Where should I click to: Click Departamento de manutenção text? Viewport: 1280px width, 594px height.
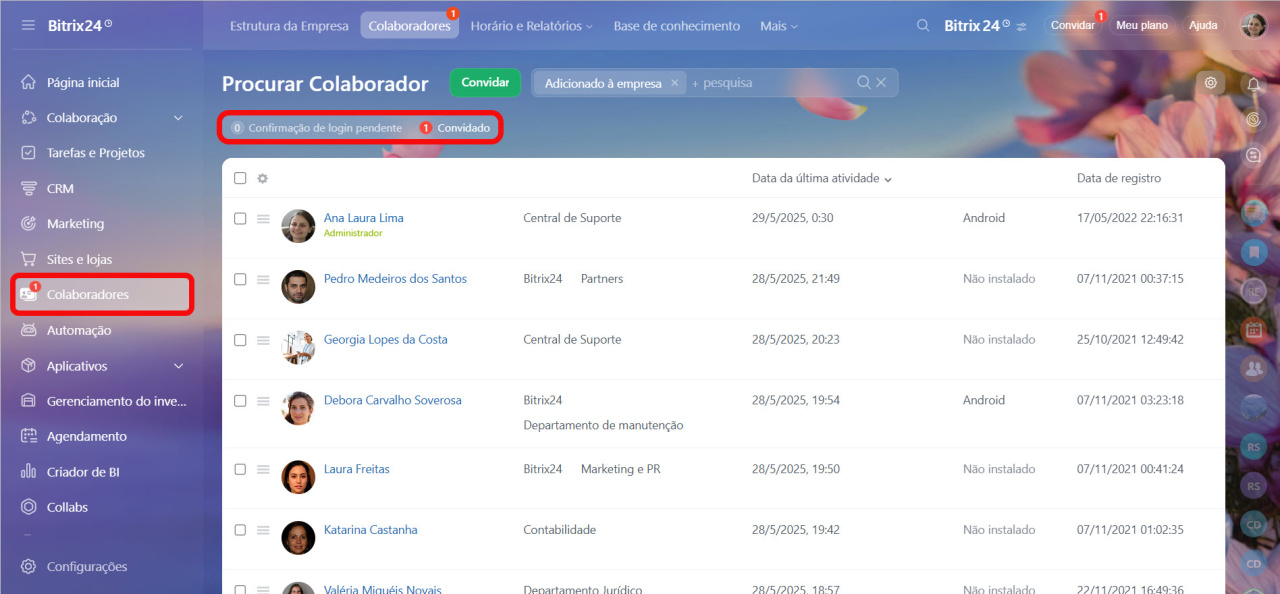(603, 425)
